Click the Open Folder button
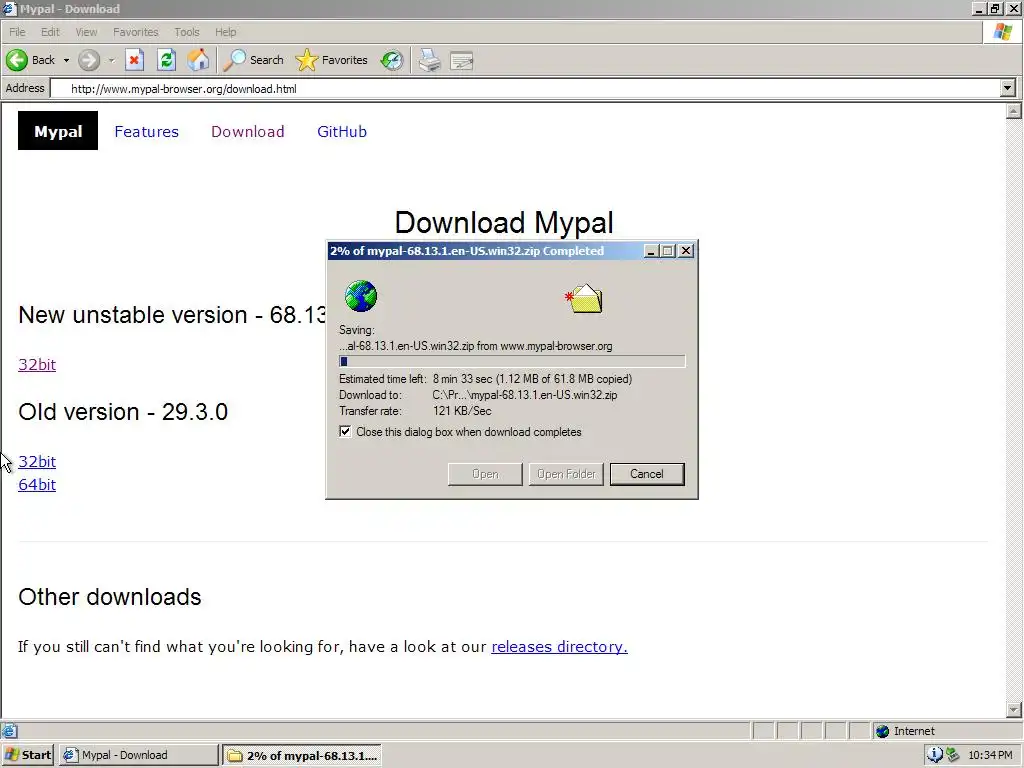This screenshot has width=1024, height=768. [566, 474]
